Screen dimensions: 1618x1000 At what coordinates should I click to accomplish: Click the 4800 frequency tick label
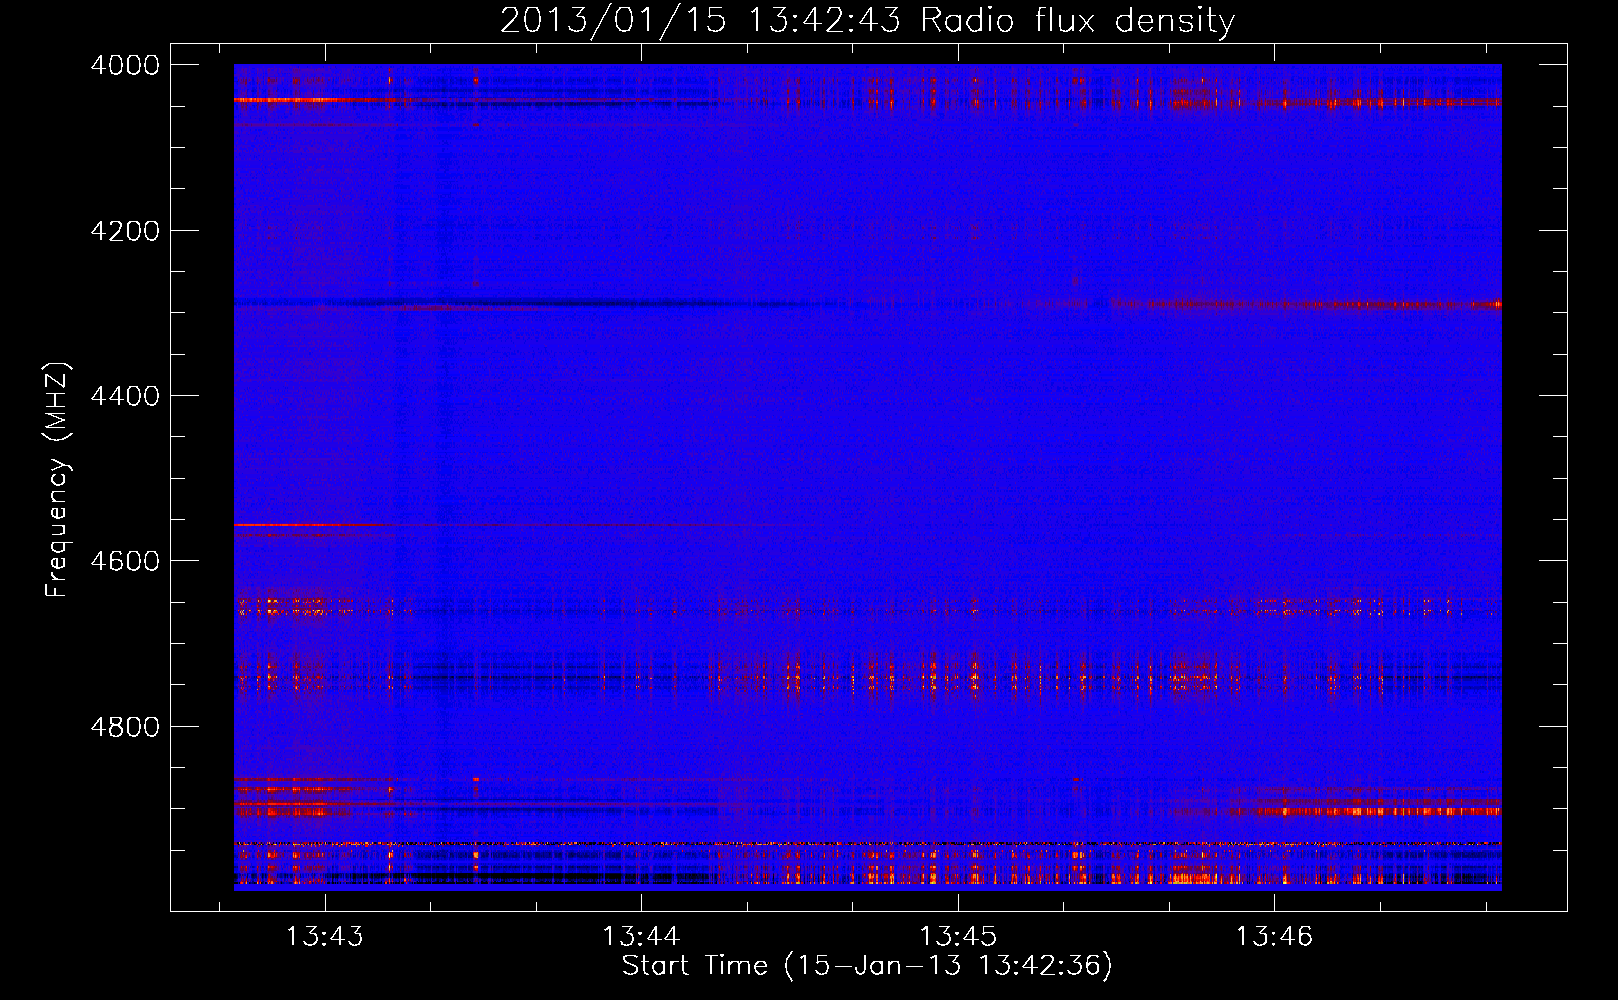[125, 727]
